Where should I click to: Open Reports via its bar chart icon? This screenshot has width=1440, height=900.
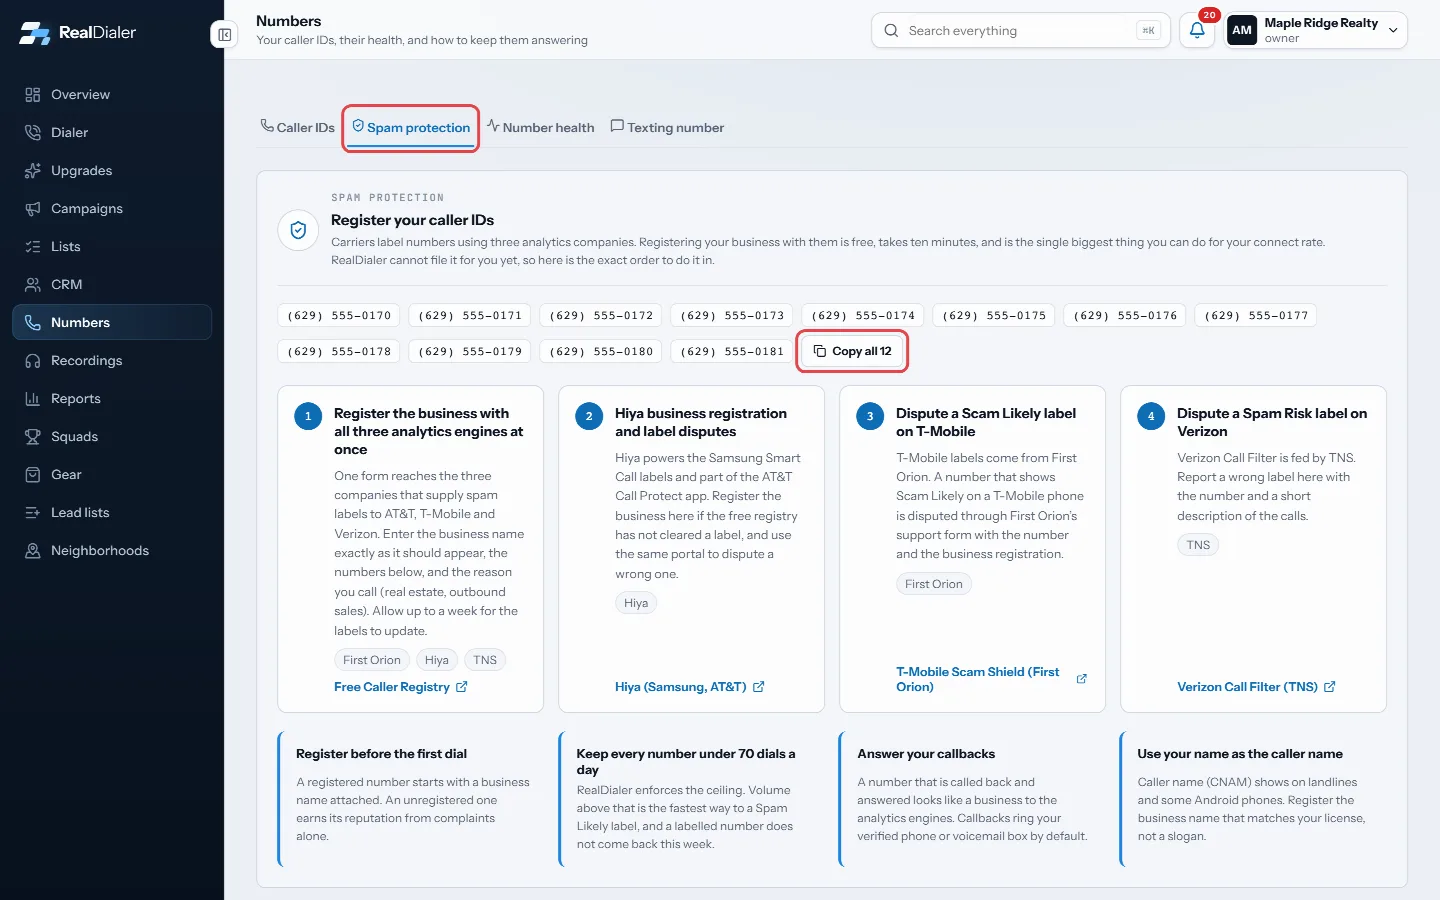pos(33,399)
